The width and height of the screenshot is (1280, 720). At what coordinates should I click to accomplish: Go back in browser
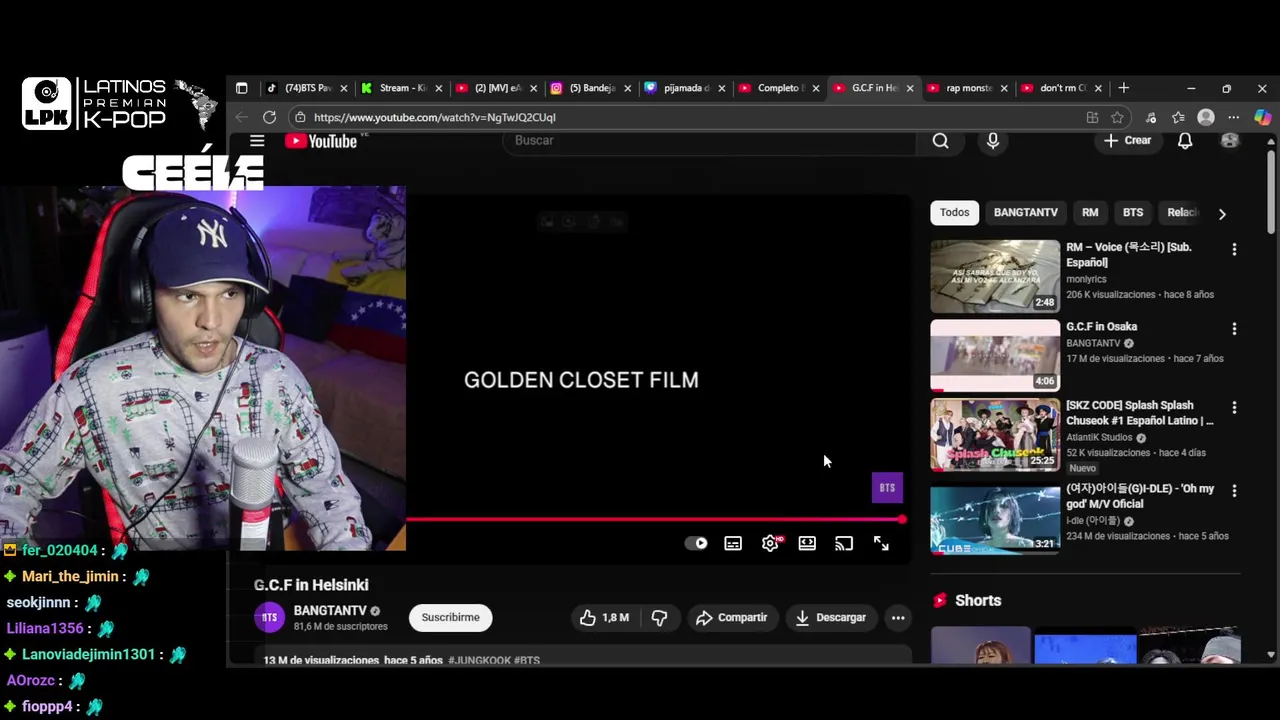(241, 117)
